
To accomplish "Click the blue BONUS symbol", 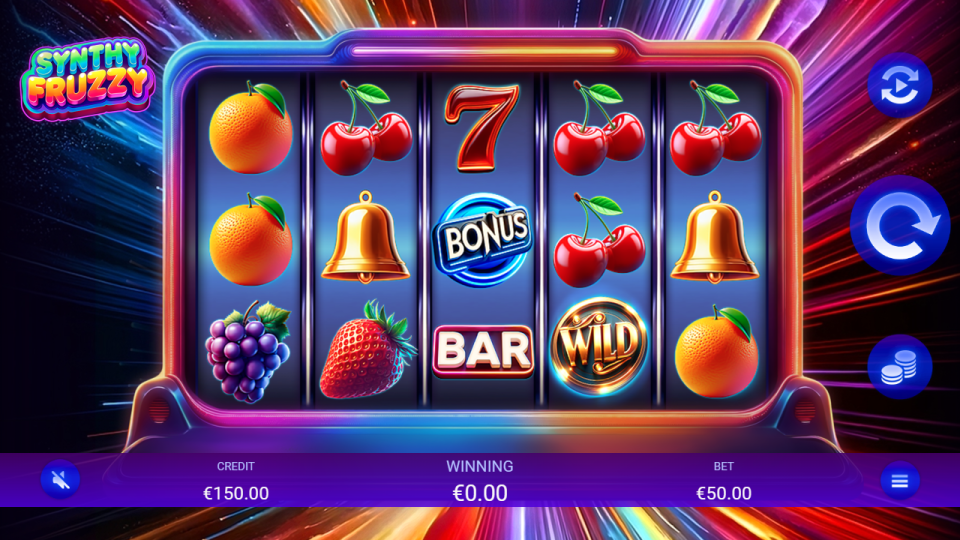I will coord(482,239).
